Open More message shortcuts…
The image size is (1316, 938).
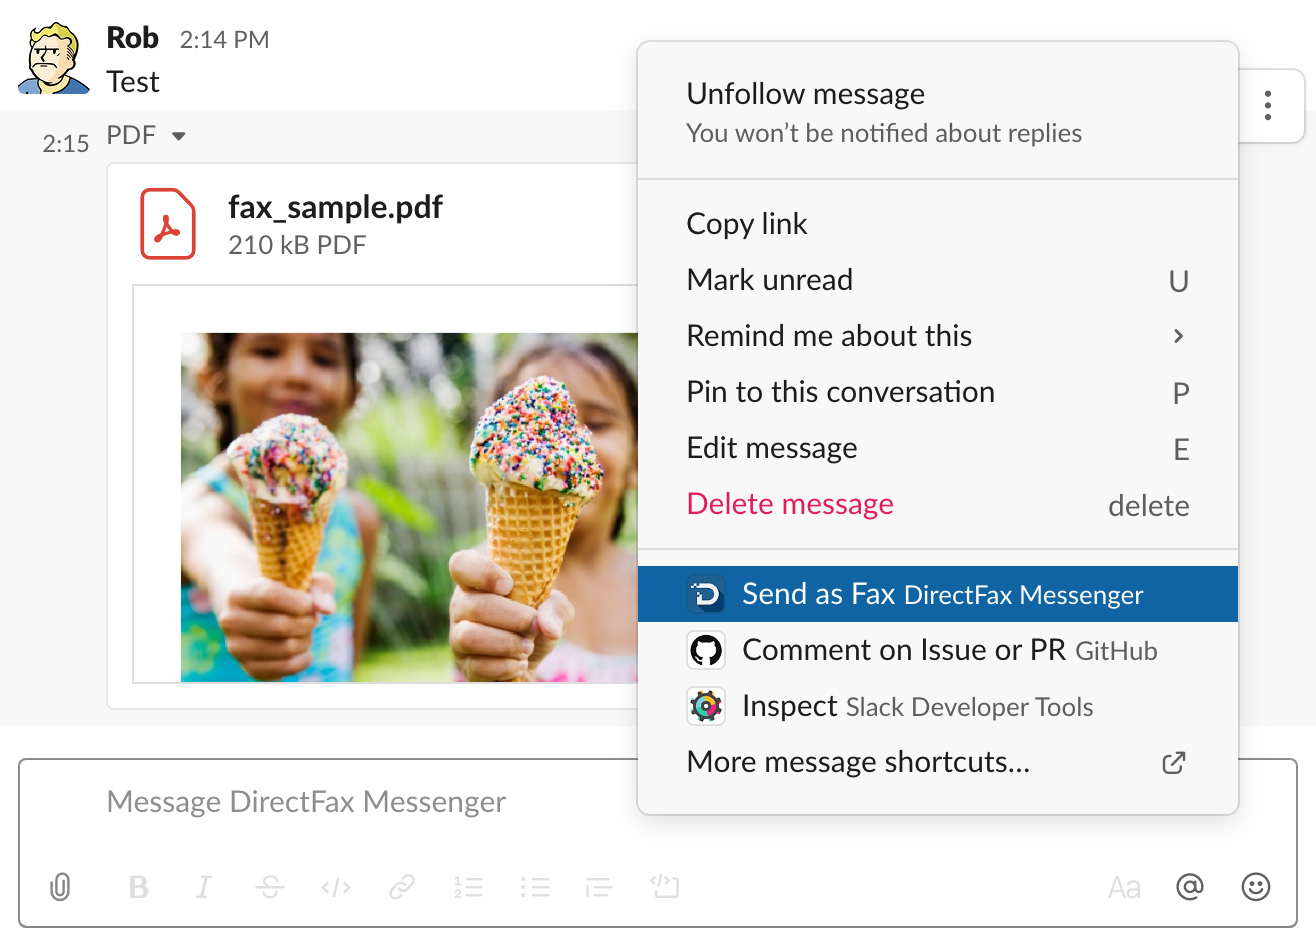938,762
